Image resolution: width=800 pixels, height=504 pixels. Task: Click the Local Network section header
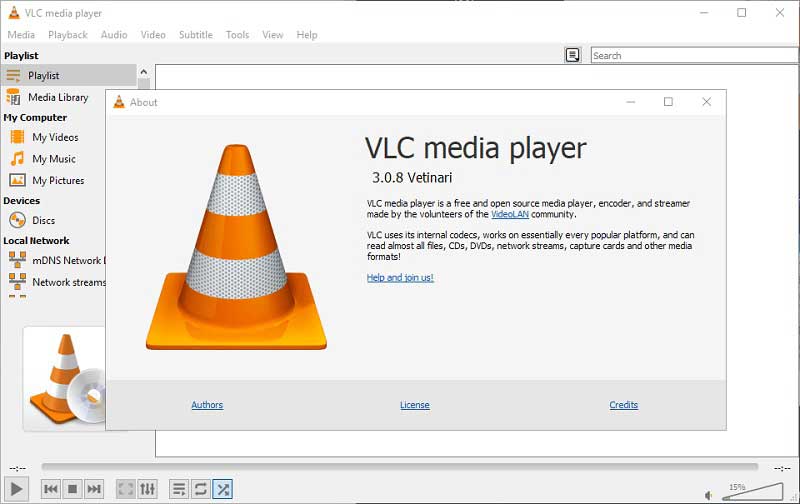(36, 241)
